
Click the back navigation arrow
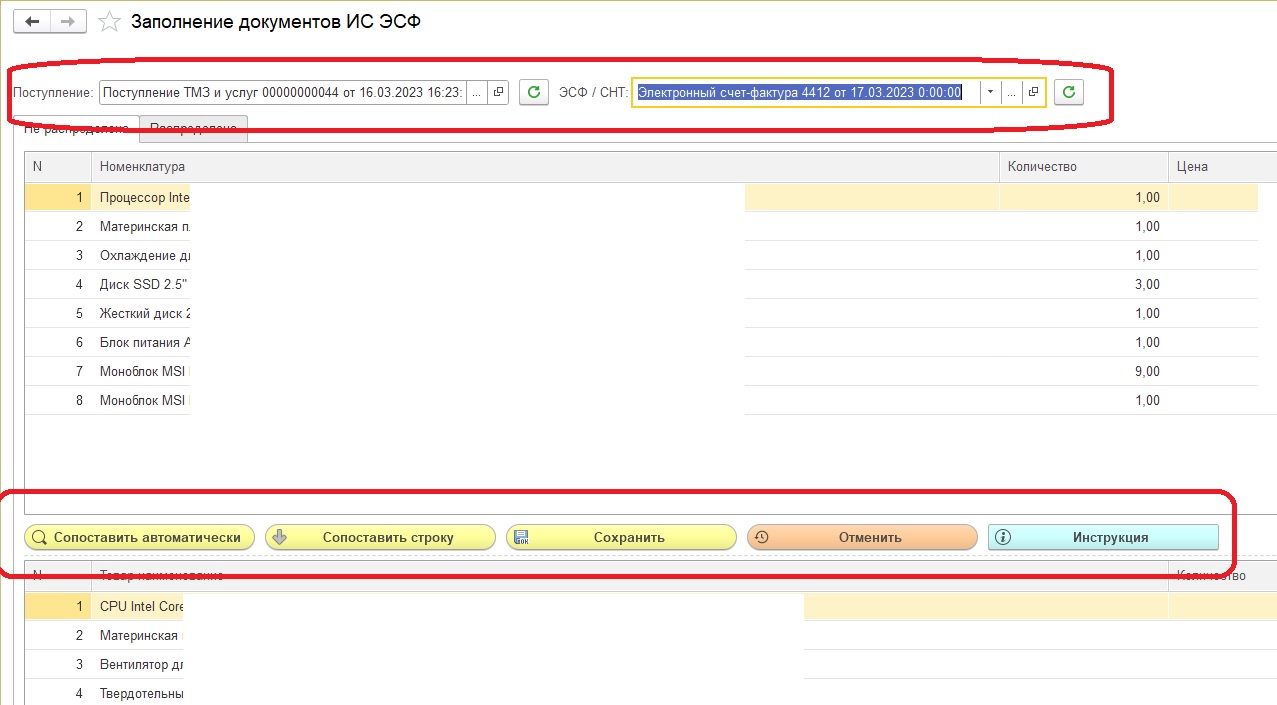31,21
